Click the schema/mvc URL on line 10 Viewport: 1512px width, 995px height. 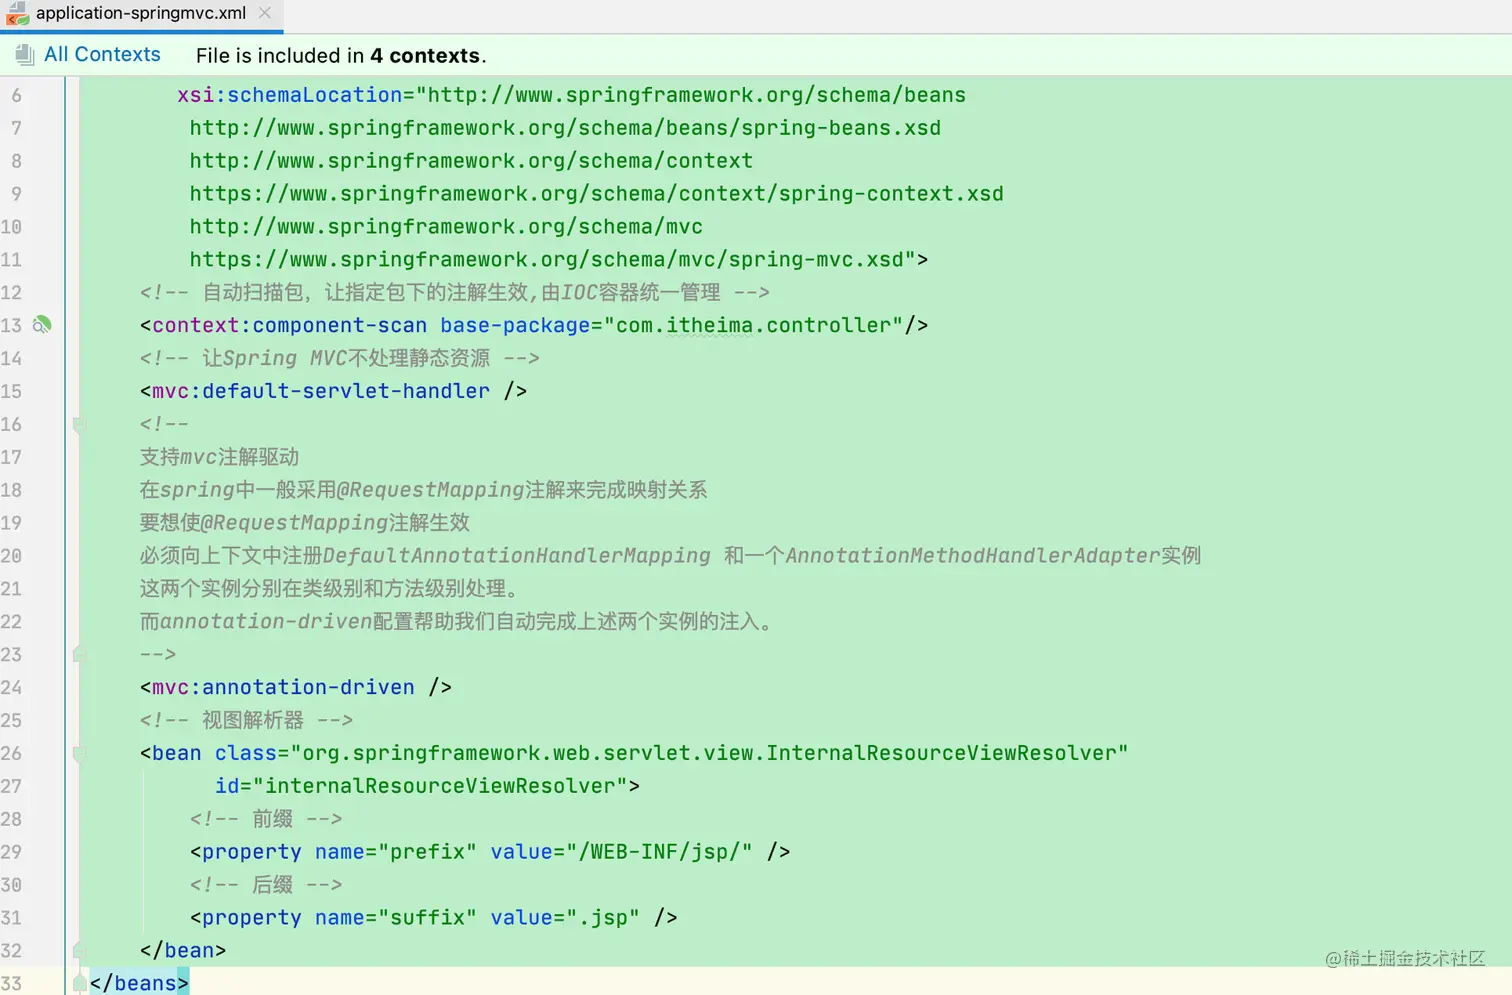click(446, 227)
